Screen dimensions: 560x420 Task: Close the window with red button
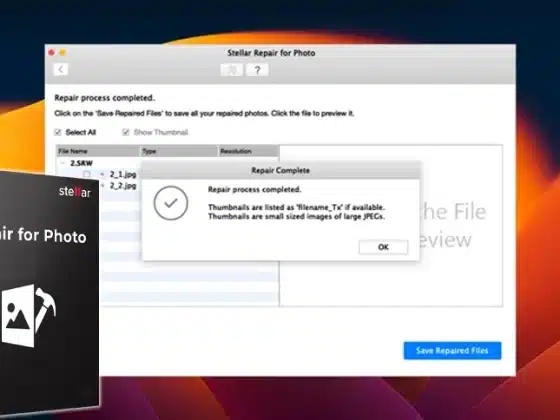point(51,53)
